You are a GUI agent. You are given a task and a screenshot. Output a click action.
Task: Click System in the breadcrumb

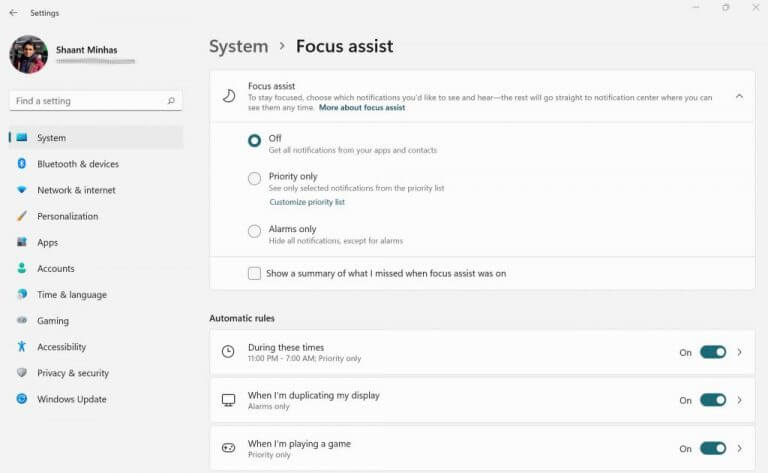239,47
